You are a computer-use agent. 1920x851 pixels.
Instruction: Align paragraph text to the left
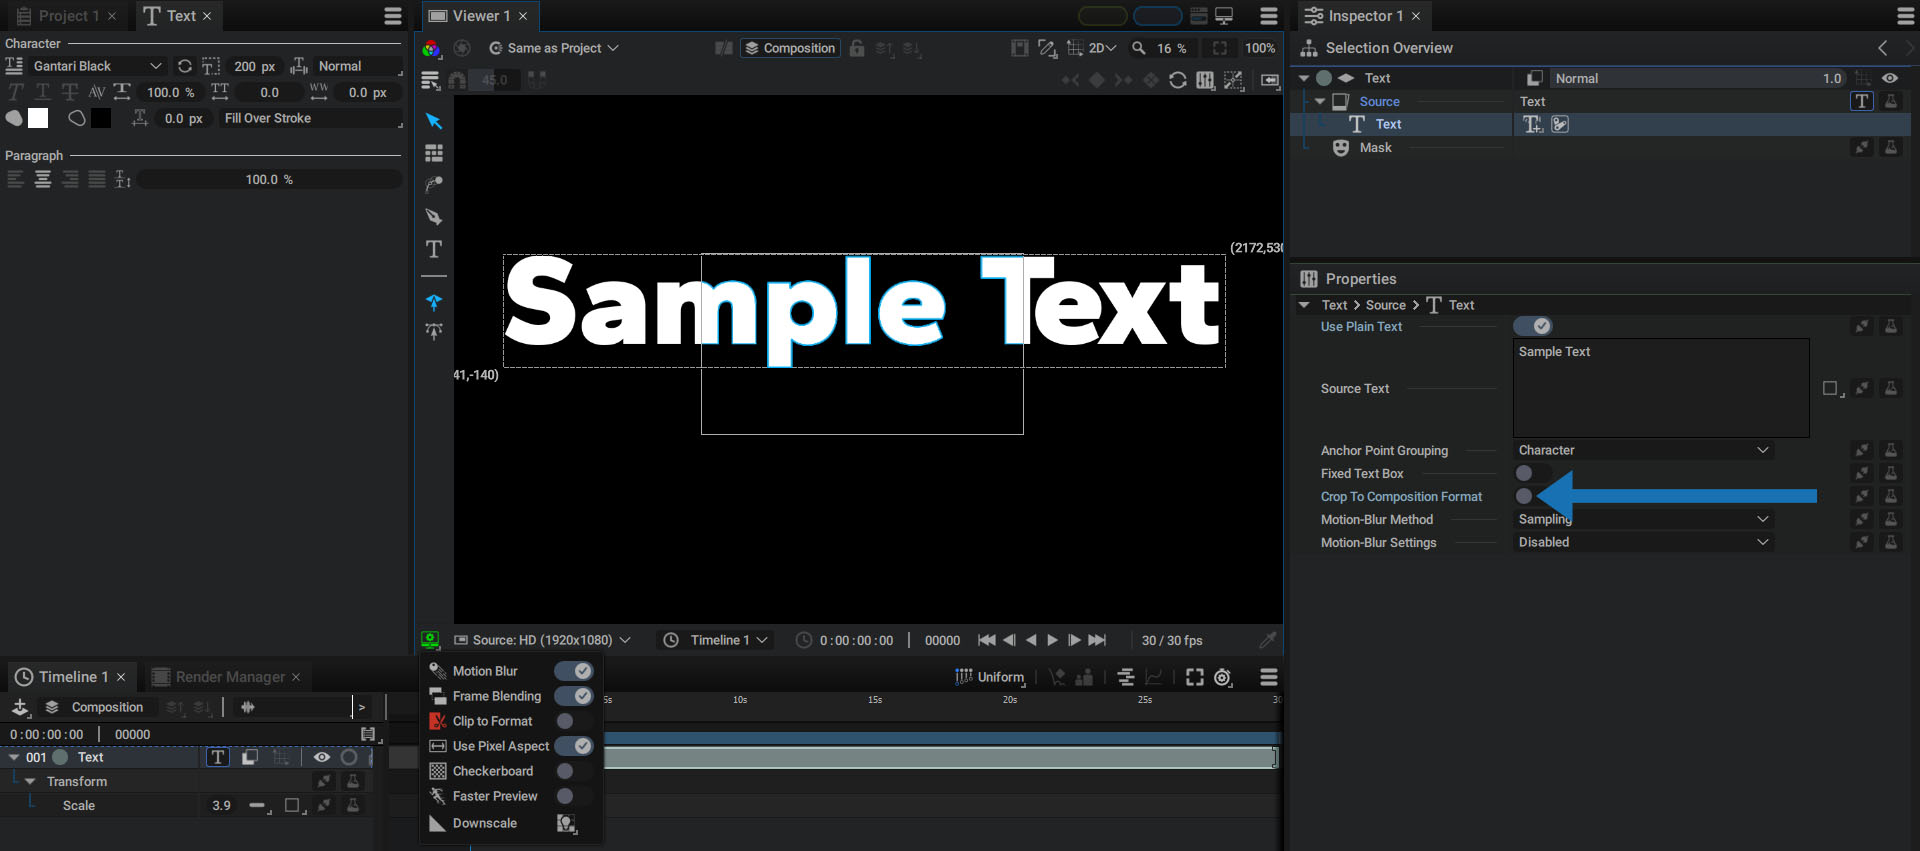[x=16, y=180]
